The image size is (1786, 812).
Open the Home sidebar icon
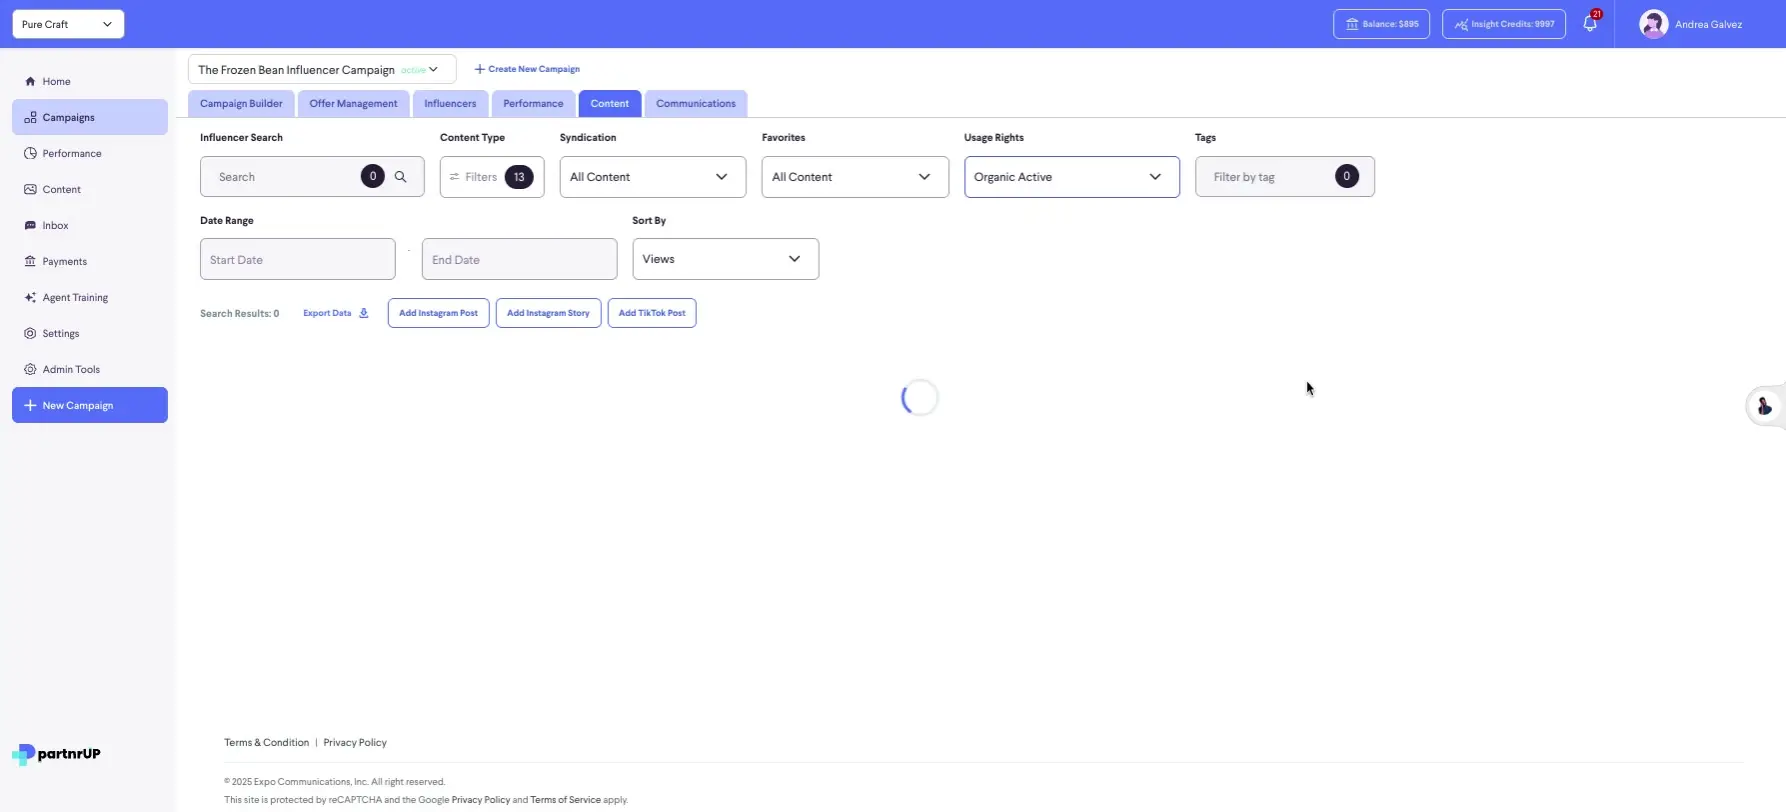click(x=30, y=81)
